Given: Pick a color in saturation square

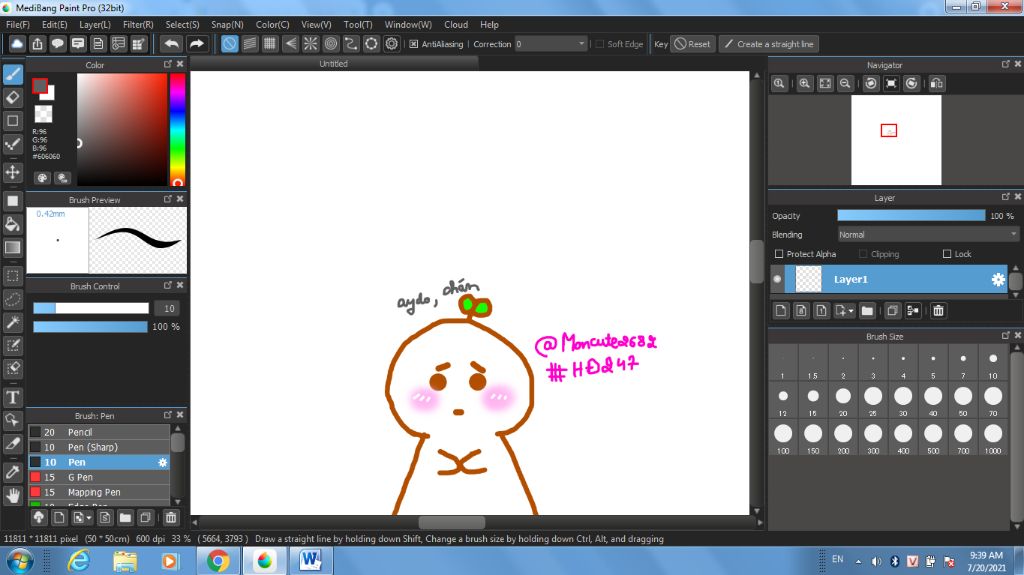Looking at the screenshot, I should (x=122, y=129).
